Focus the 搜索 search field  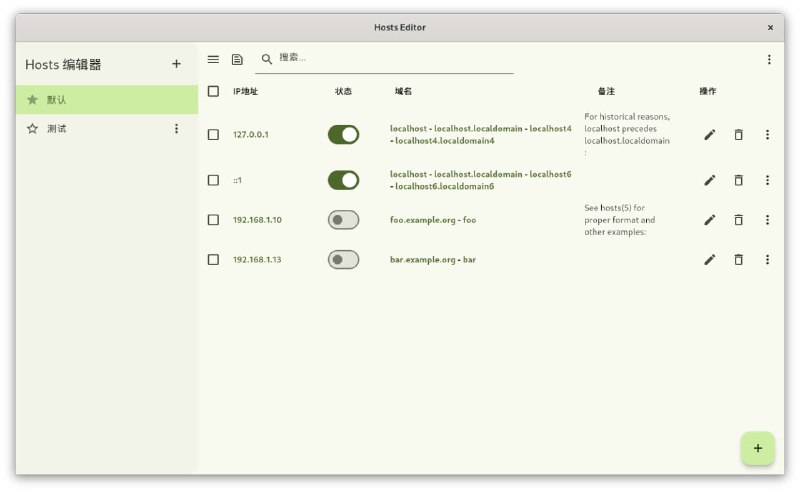pyautogui.click(x=390, y=59)
